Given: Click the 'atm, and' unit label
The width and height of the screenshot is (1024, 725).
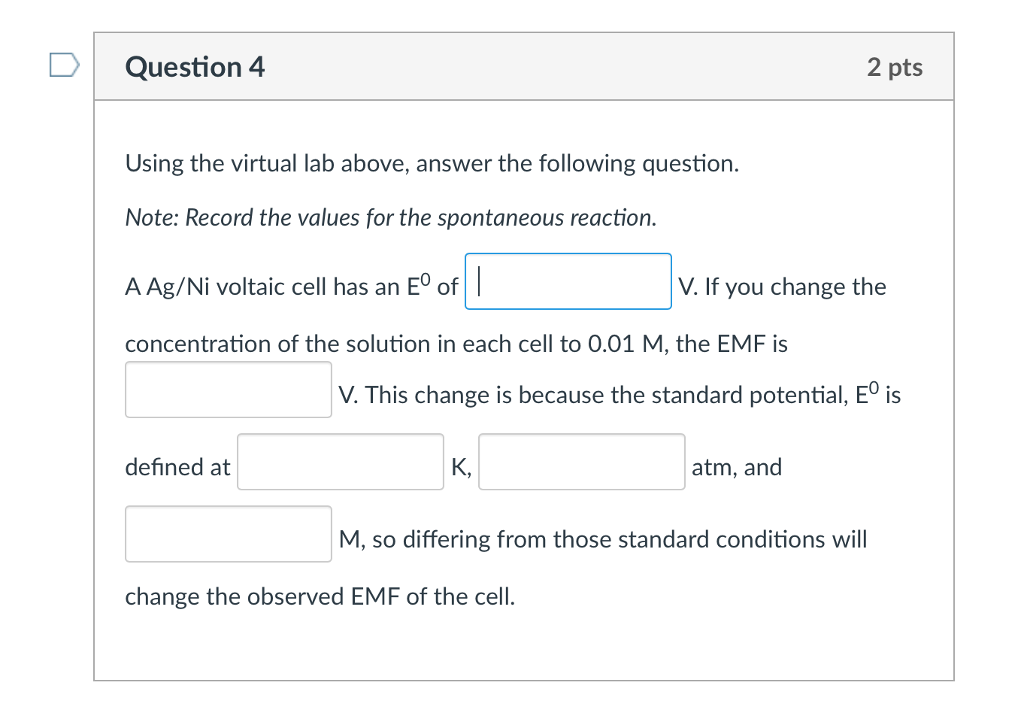Looking at the screenshot, I should (737, 467).
